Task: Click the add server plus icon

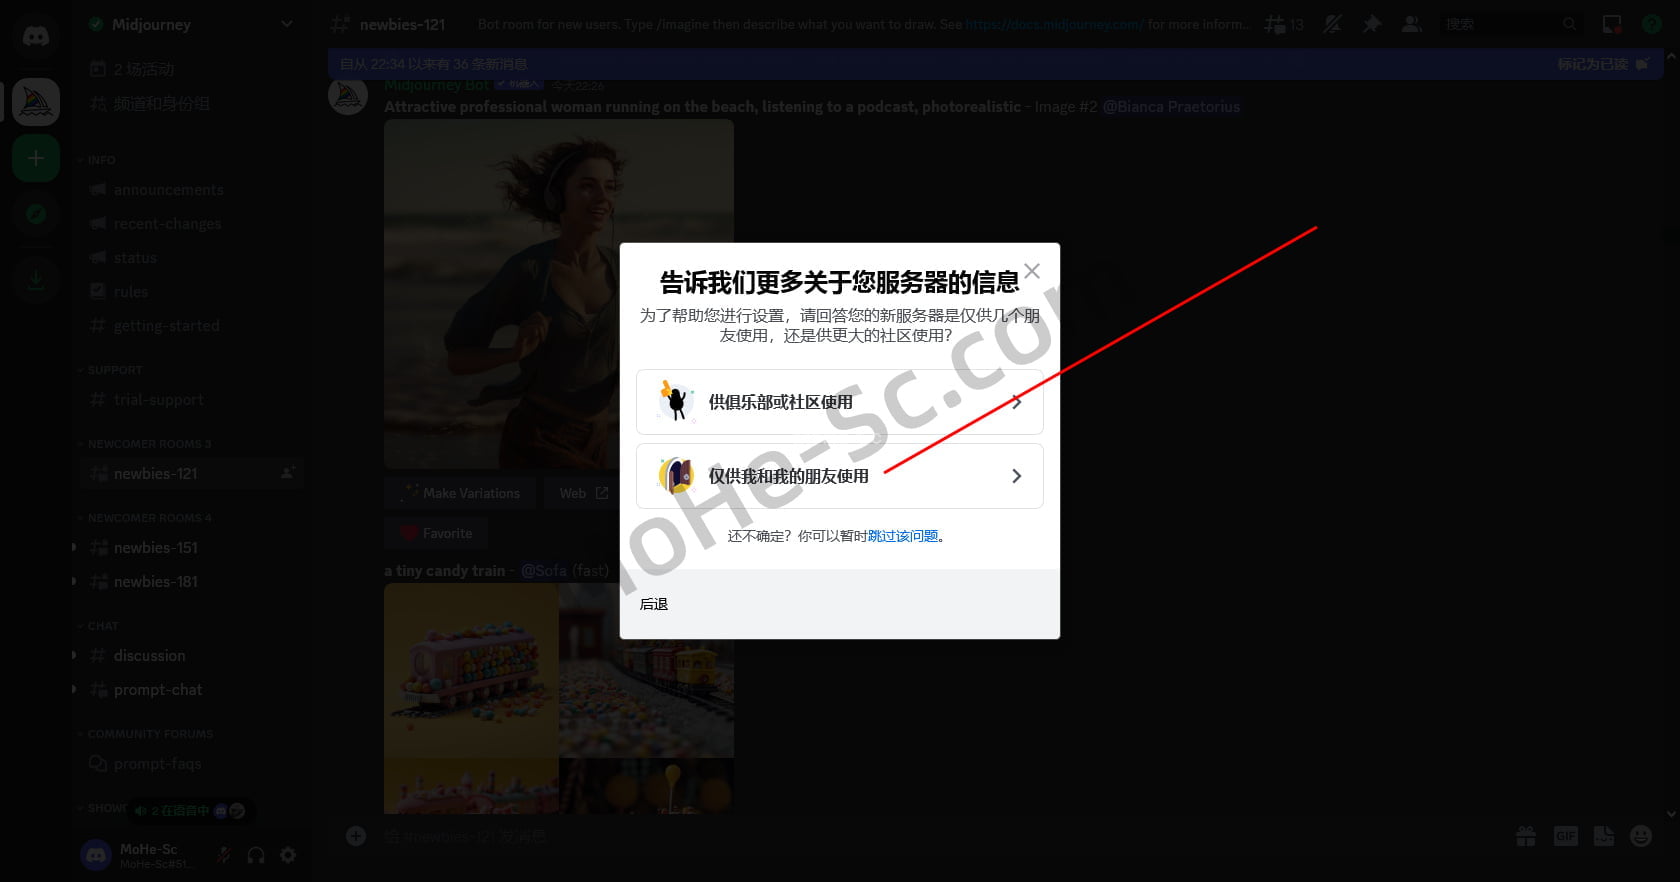Action: pyautogui.click(x=36, y=158)
